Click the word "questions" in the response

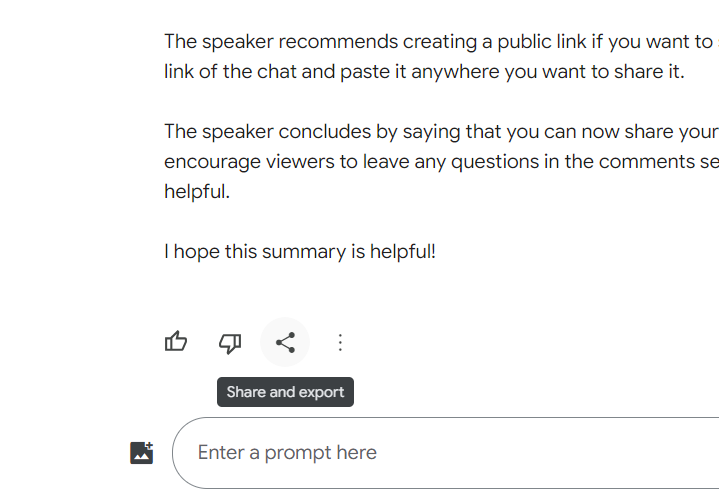tap(495, 162)
